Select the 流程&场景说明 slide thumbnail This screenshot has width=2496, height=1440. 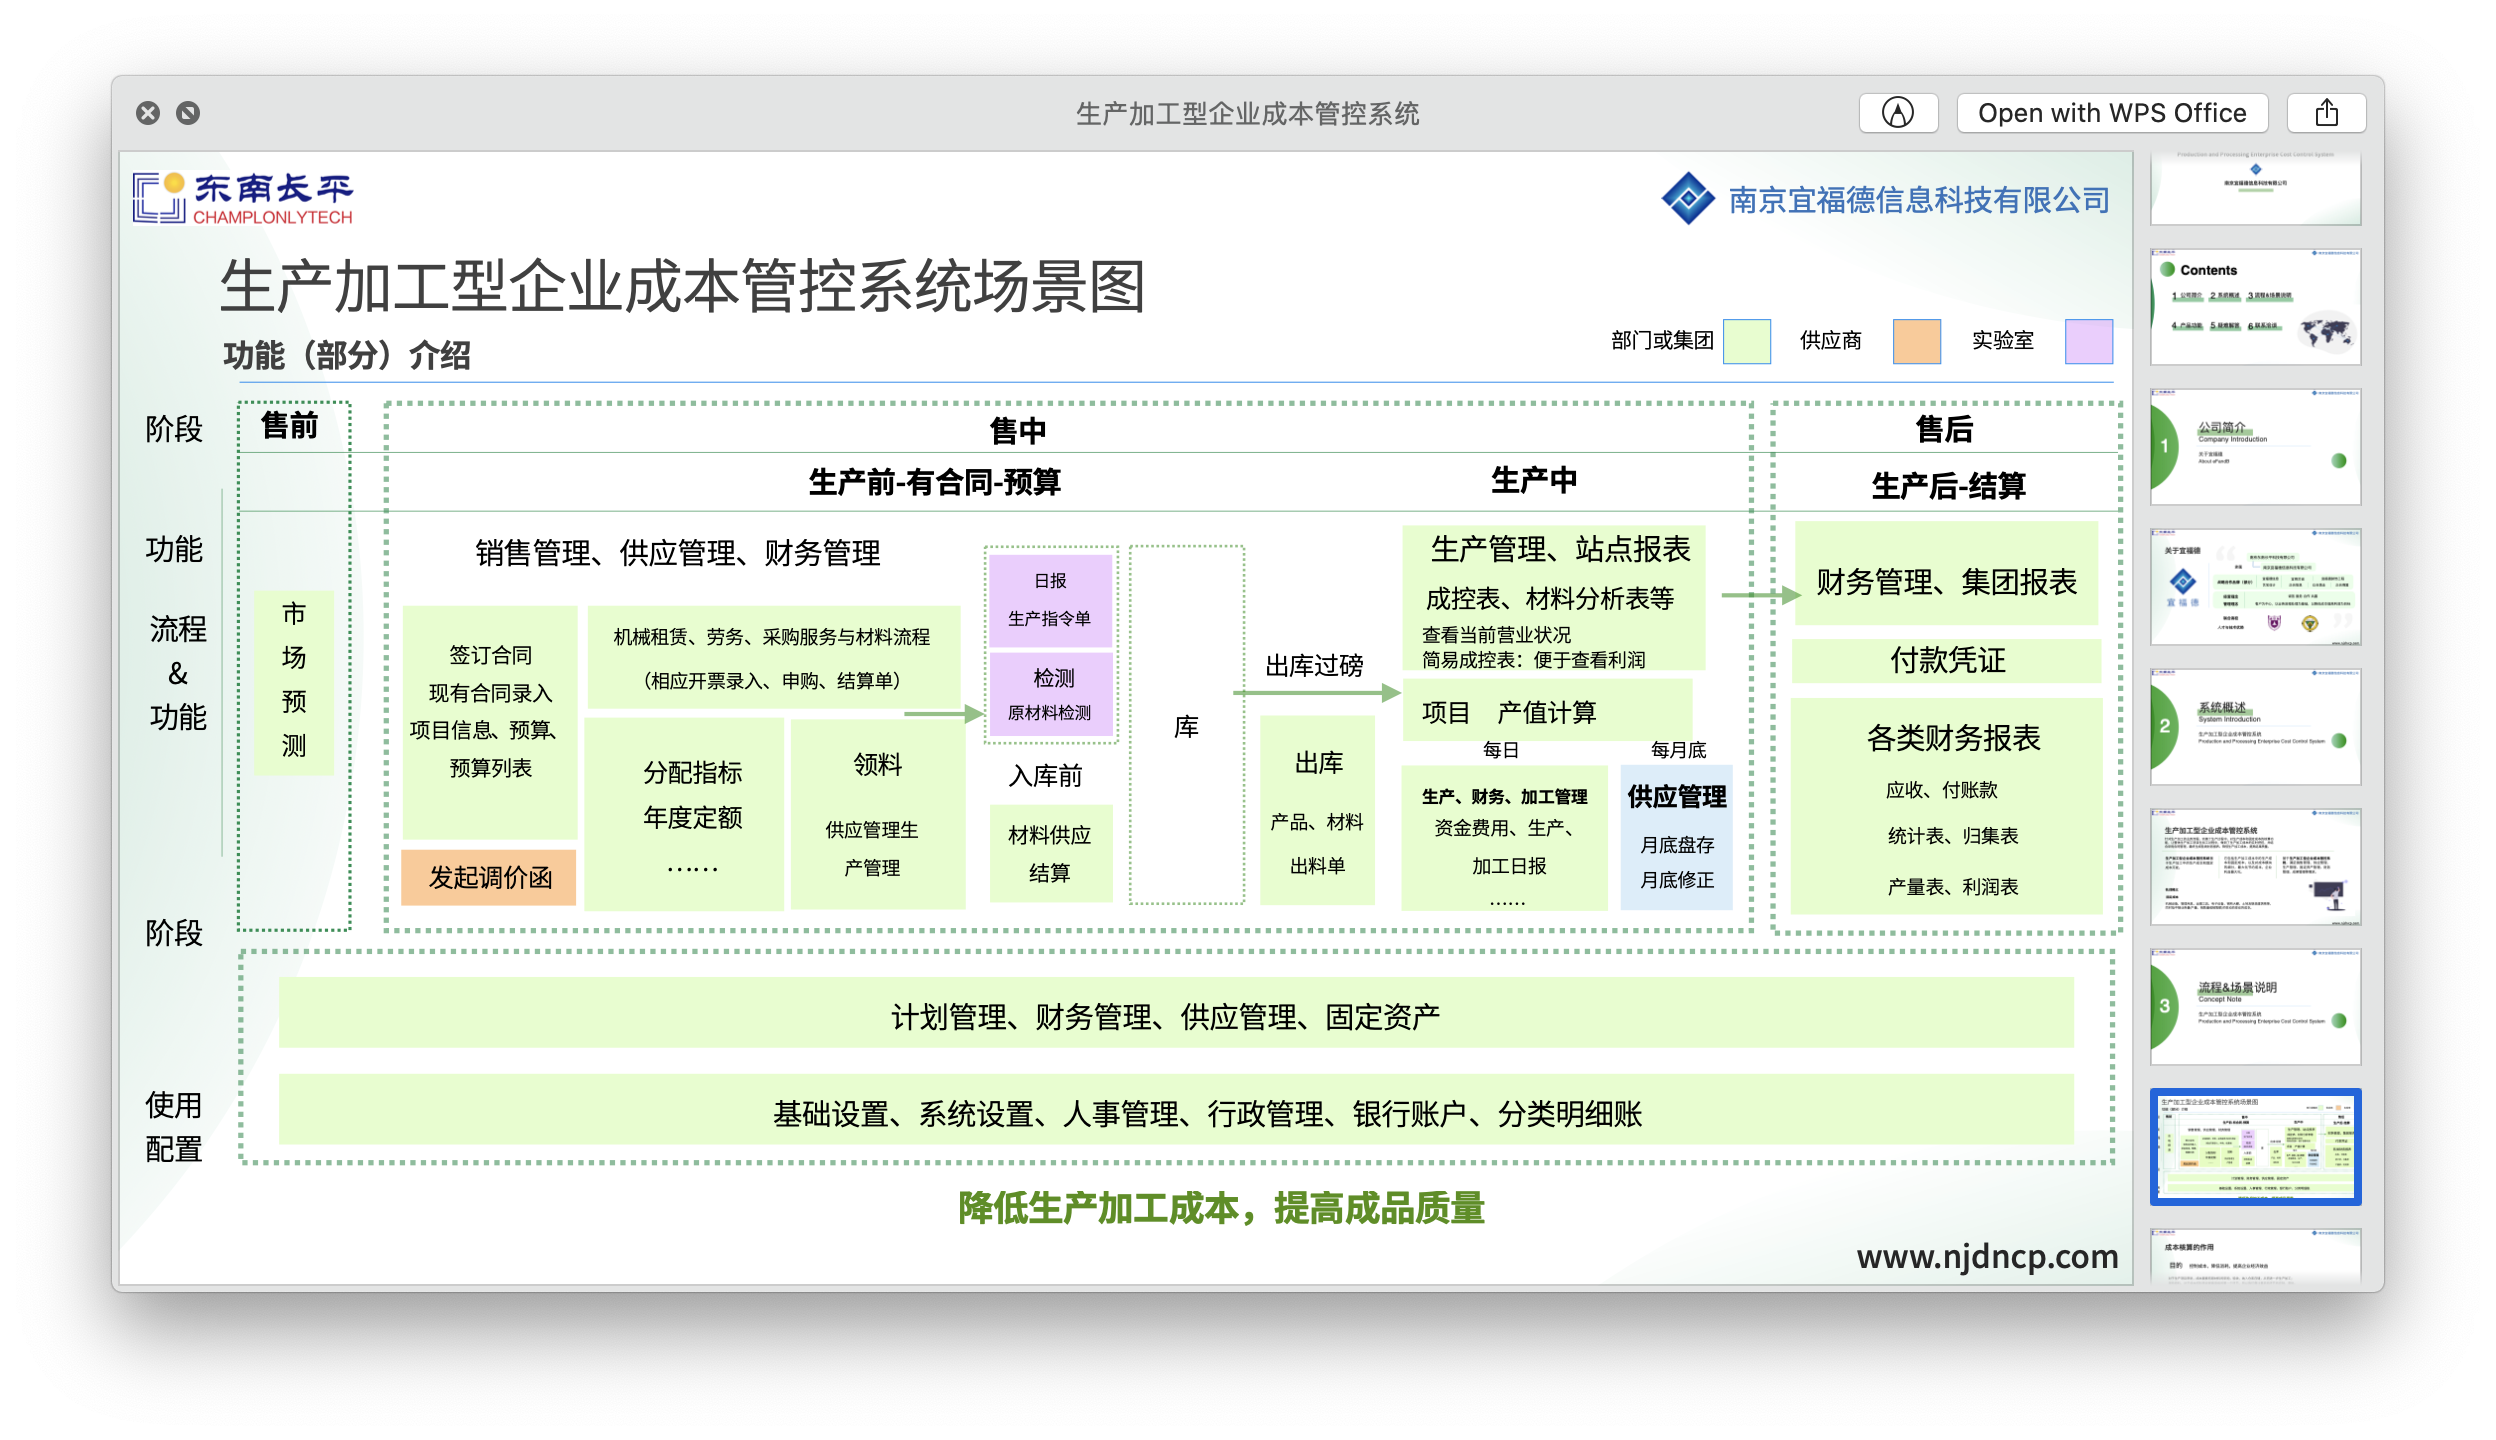[x=2256, y=1005]
